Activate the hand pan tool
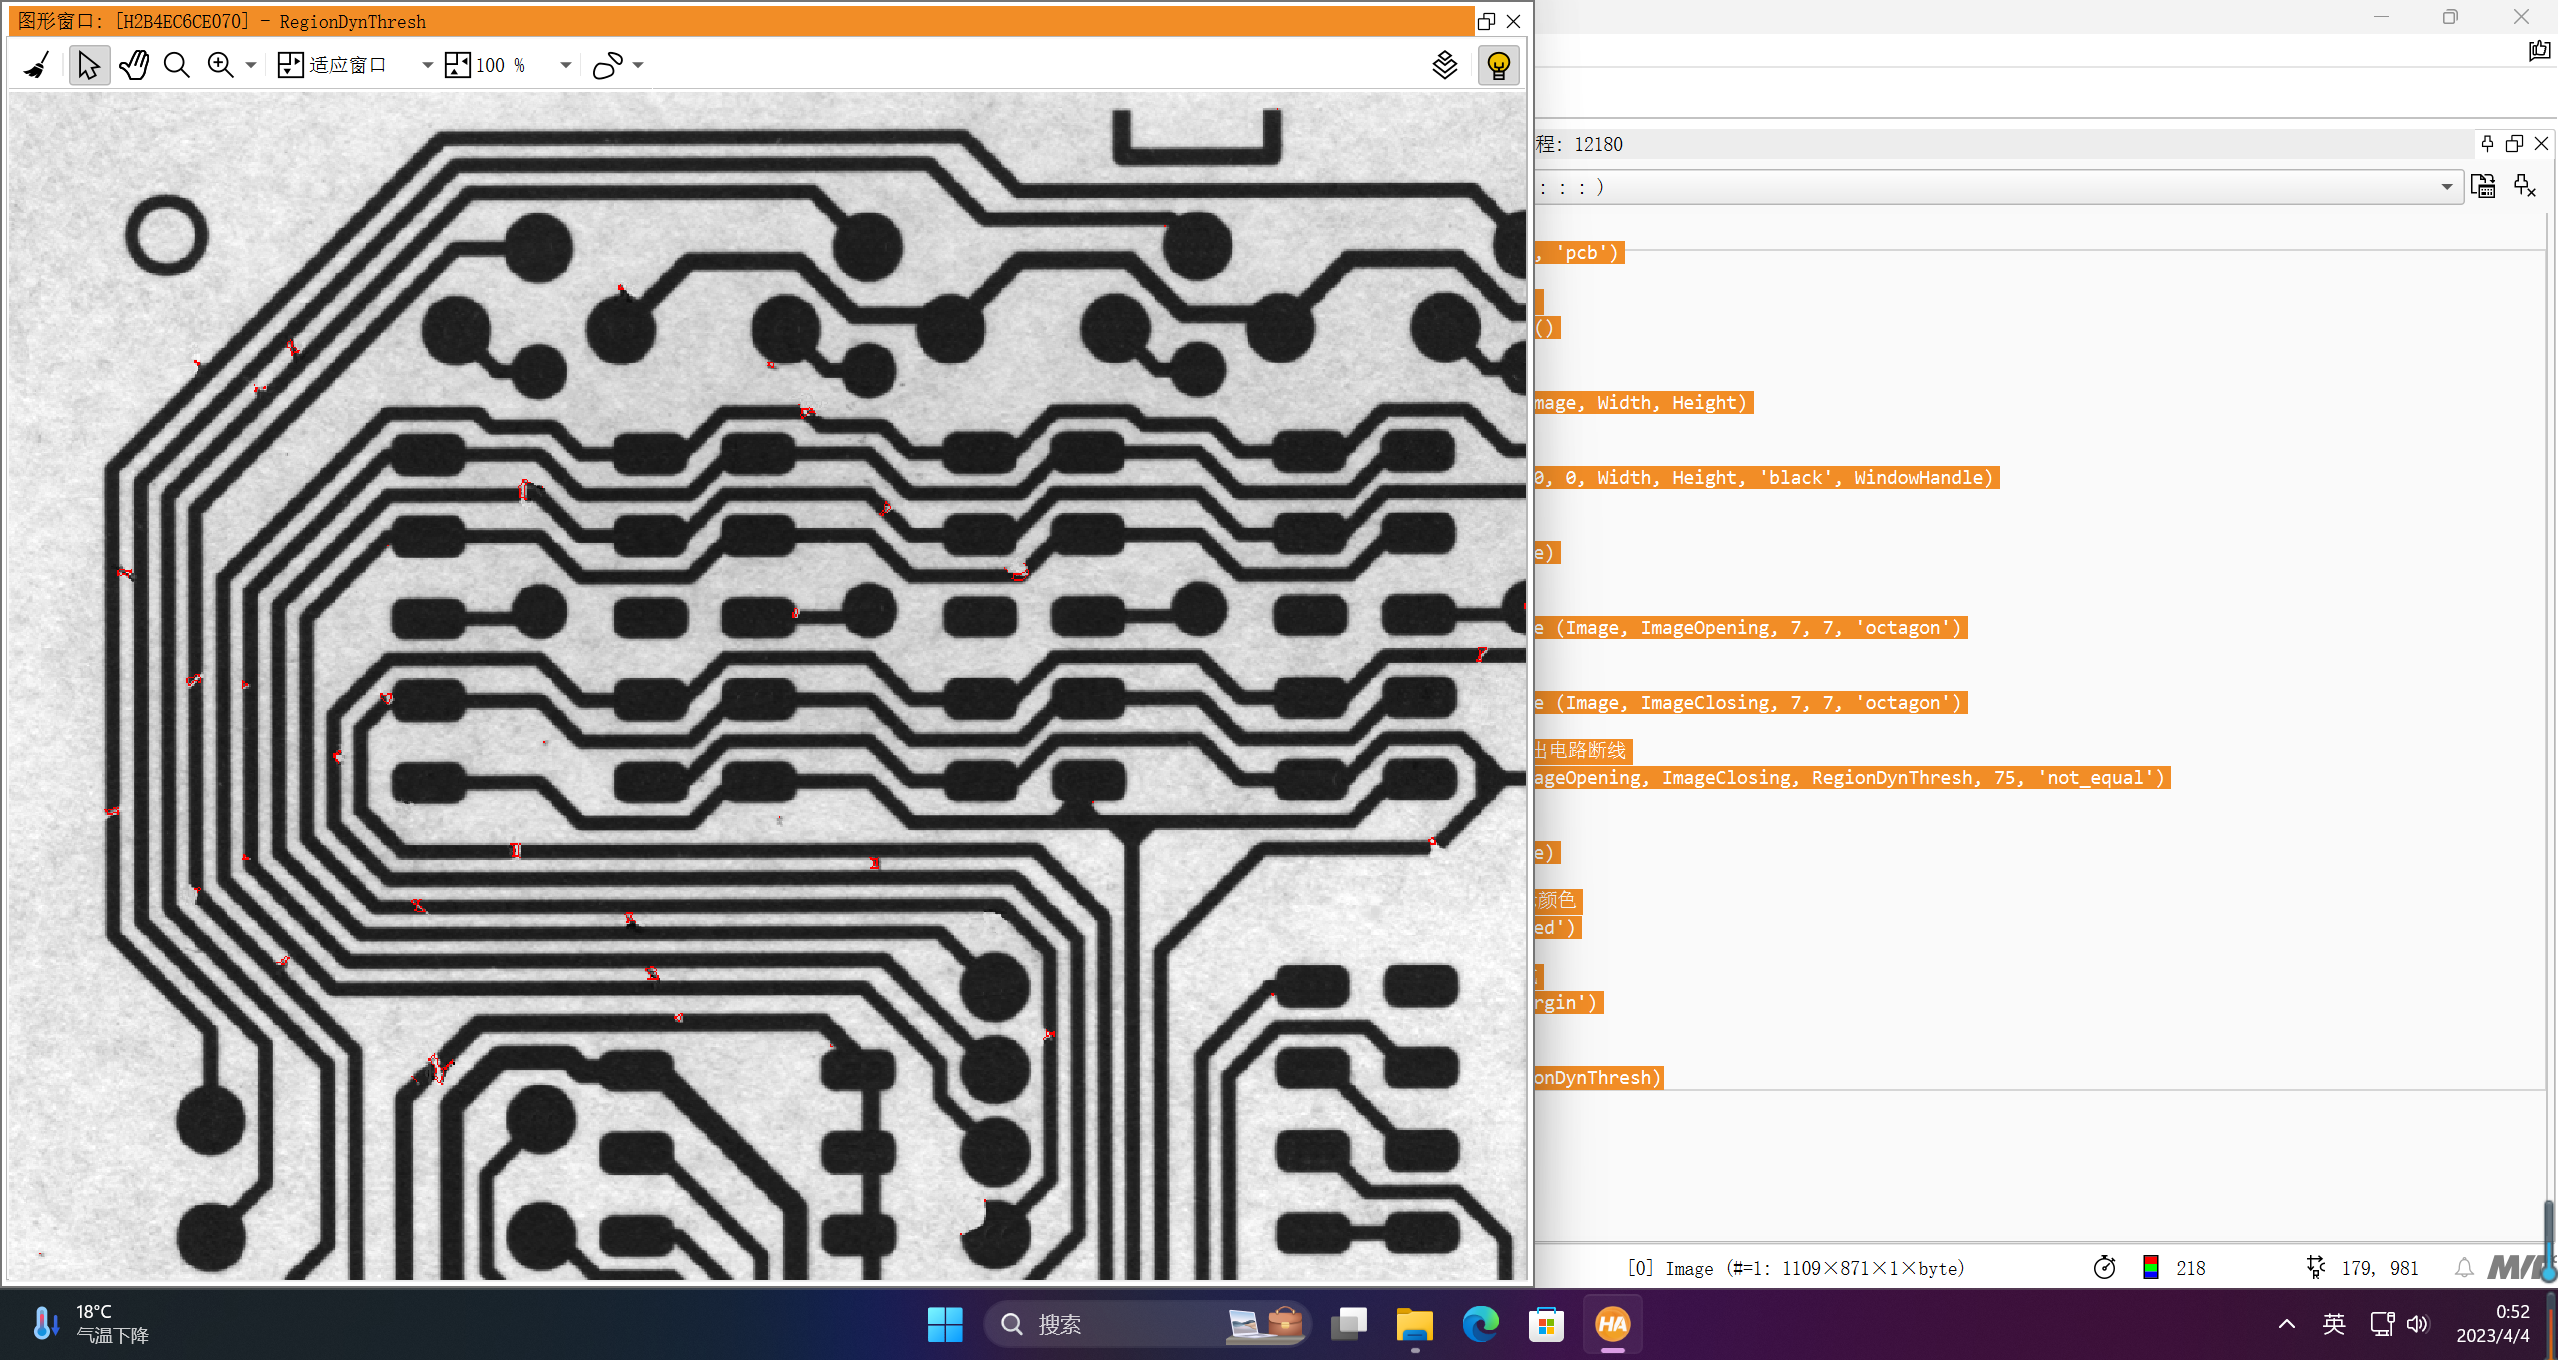Image resolution: width=2558 pixels, height=1360 pixels. click(x=133, y=66)
